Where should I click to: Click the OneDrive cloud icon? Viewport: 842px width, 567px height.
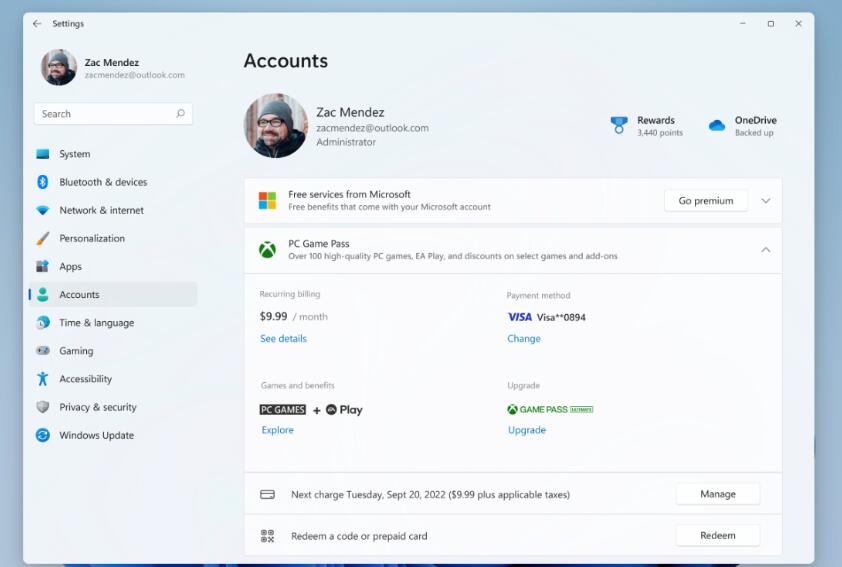(716, 126)
